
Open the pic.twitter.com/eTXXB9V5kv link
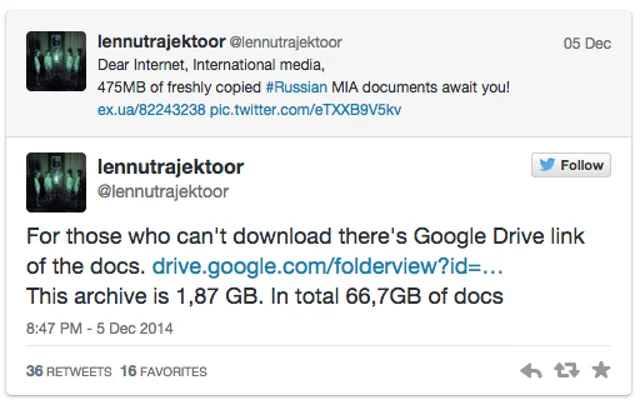305,110
